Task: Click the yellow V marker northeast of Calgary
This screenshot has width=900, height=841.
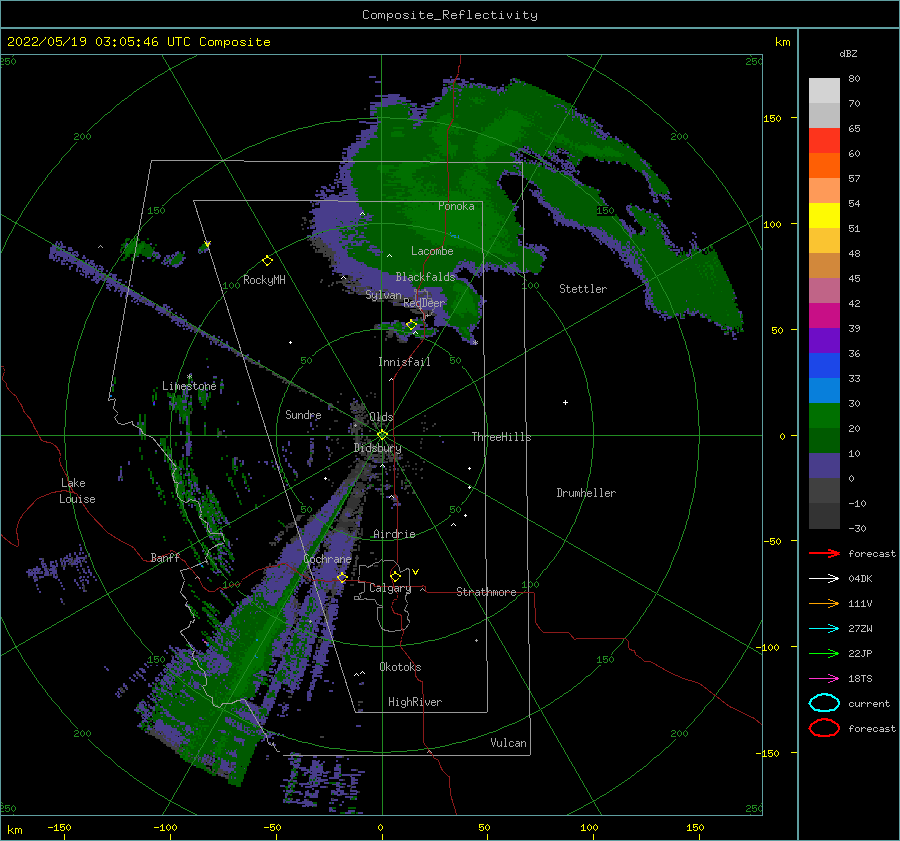Action: (416, 572)
